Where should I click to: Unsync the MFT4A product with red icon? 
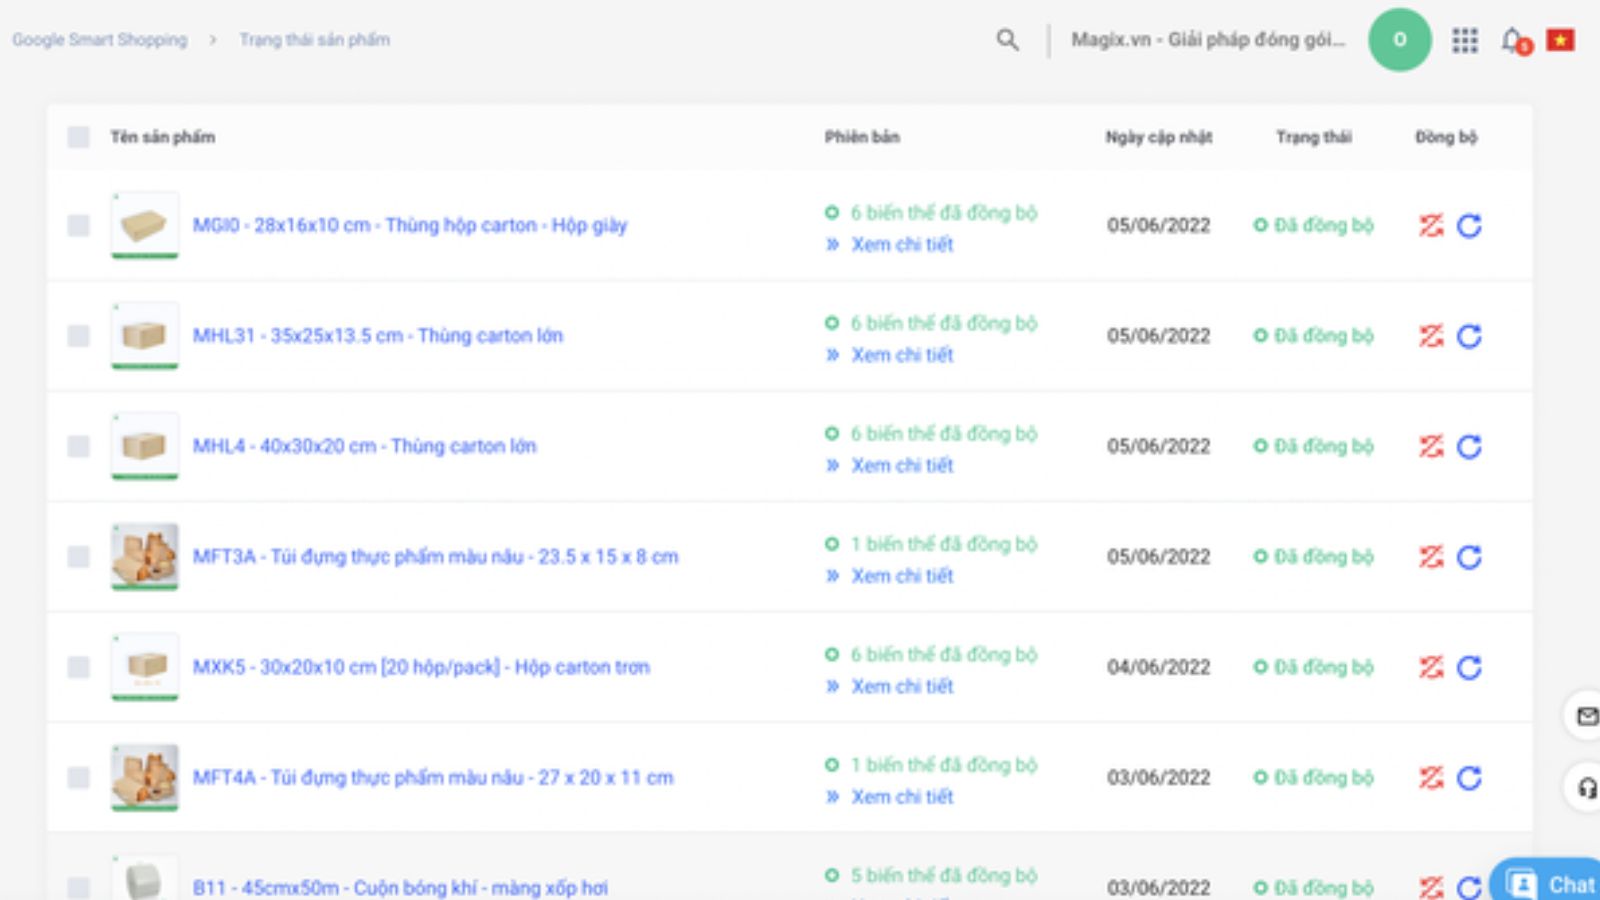coord(1431,778)
